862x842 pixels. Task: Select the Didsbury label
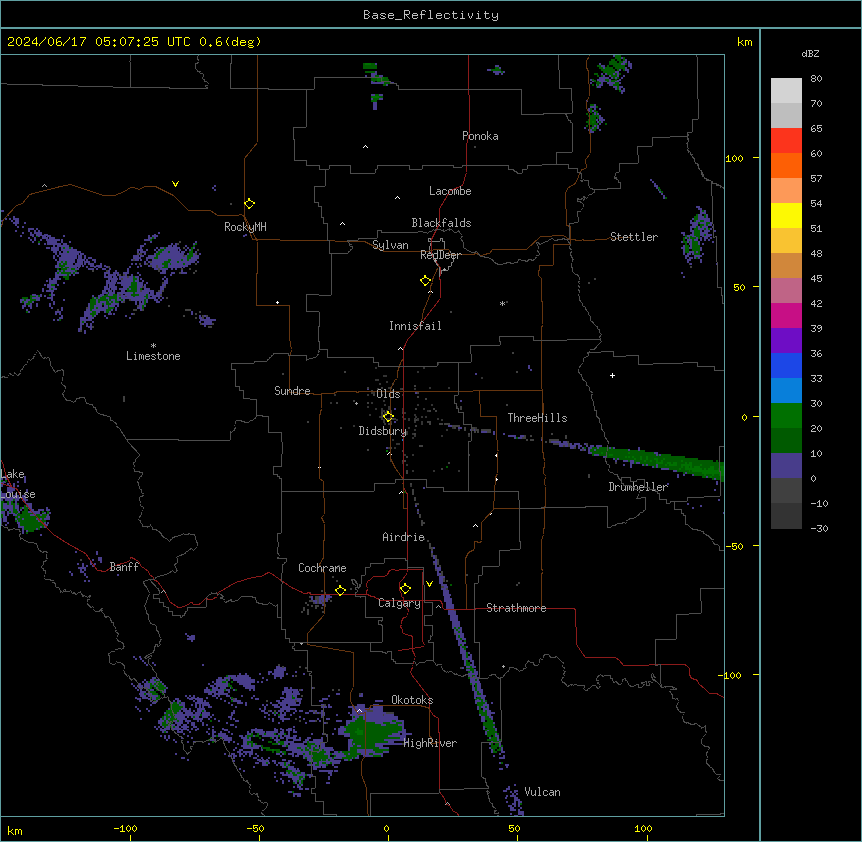coord(383,431)
